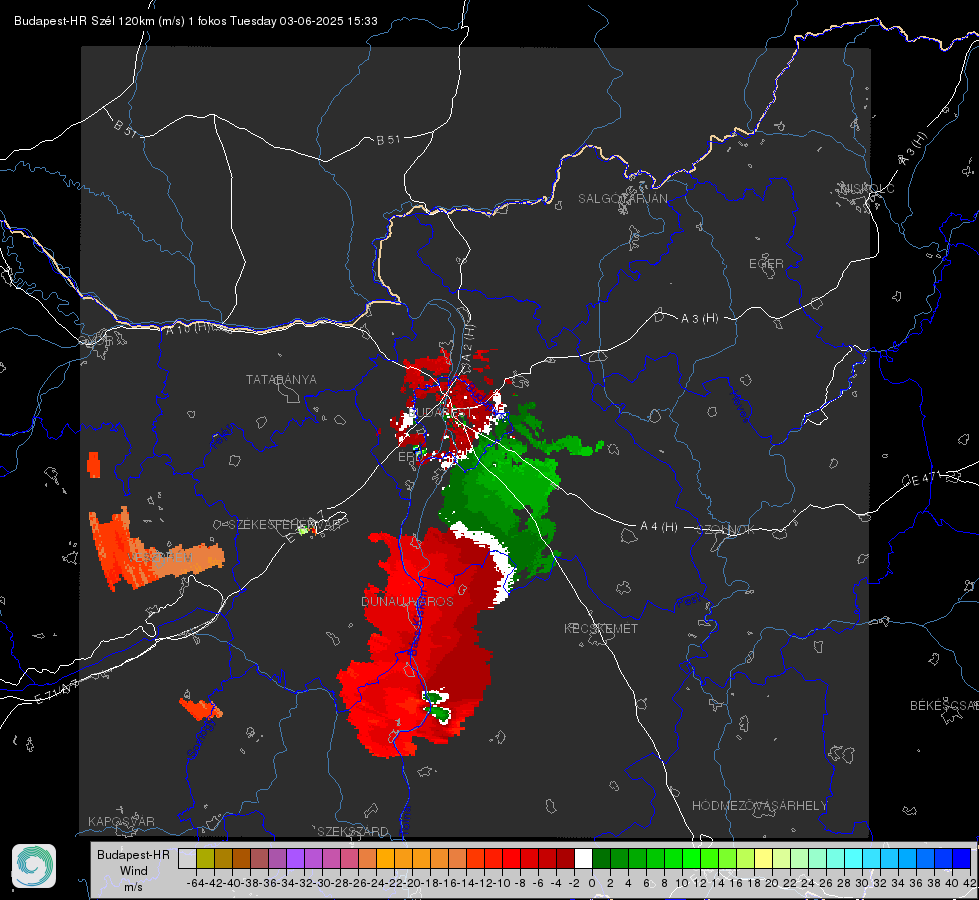Viewport: 979px width, 900px height.
Task: Select the SZÉKESFEHÉRVÁR city label
Action: [284, 525]
